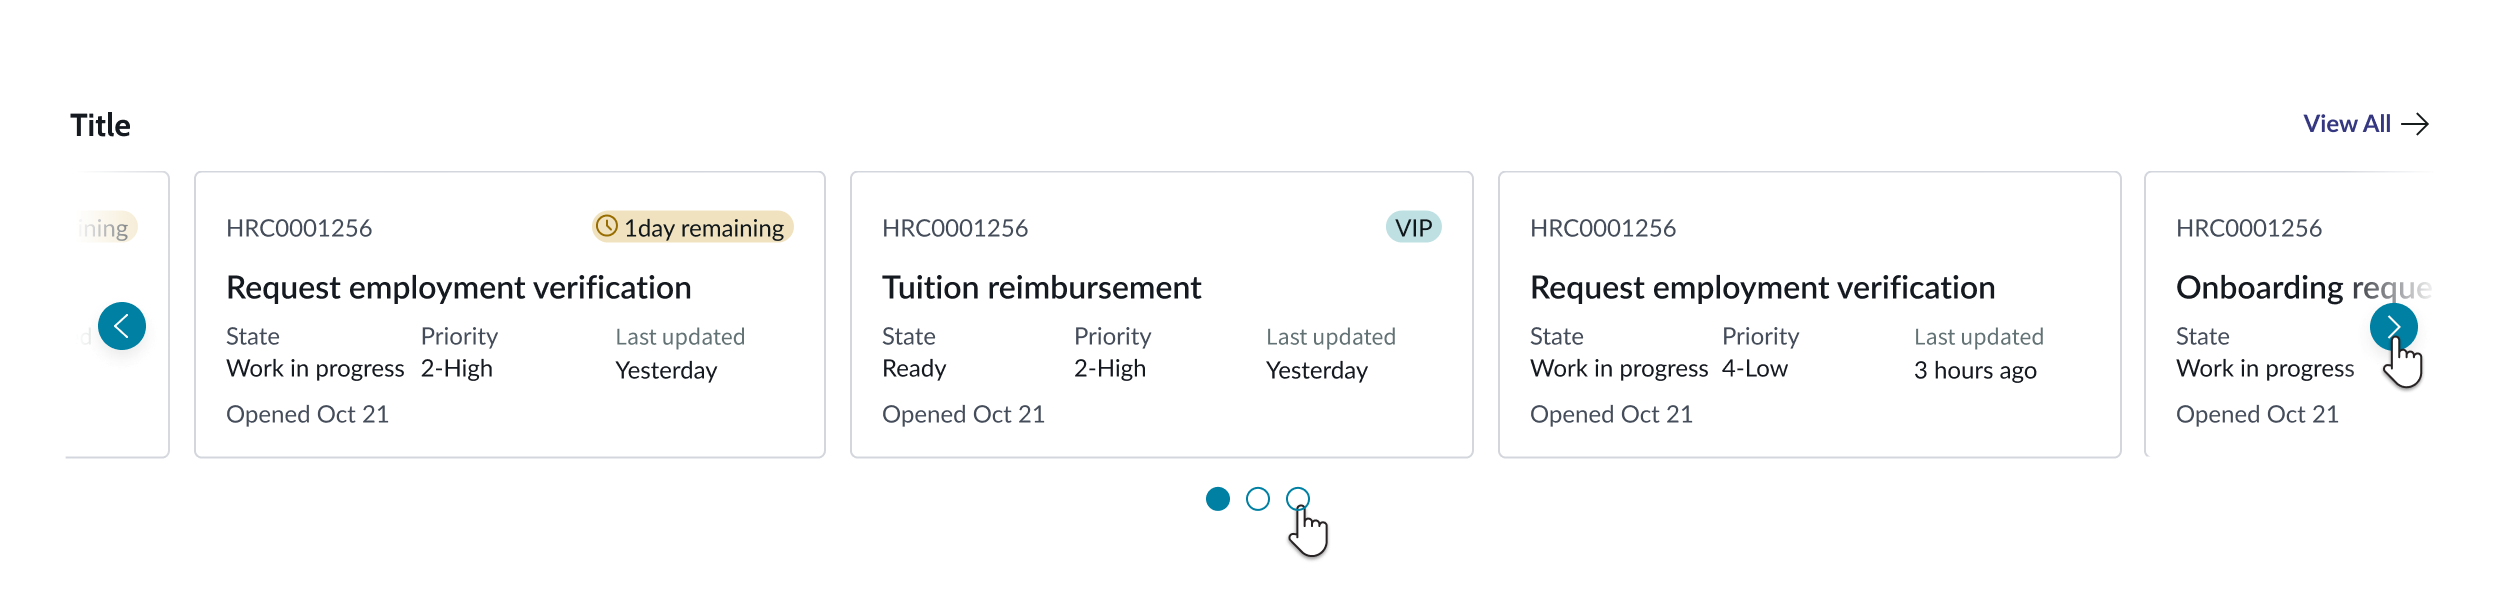Select the first carousel page dot
2516x608 pixels.
[x=1217, y=499]
